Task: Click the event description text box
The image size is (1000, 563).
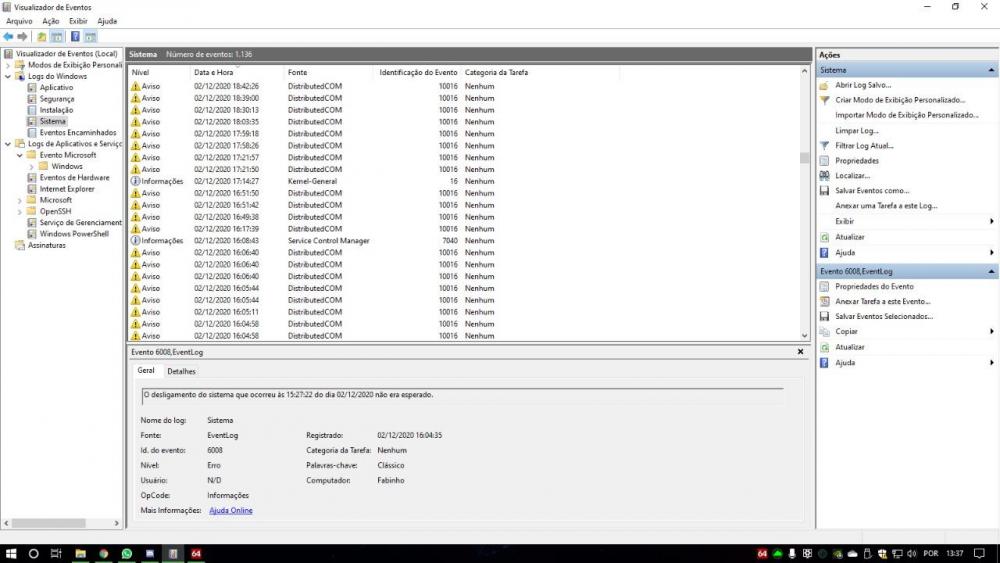Action: point(462,395)
